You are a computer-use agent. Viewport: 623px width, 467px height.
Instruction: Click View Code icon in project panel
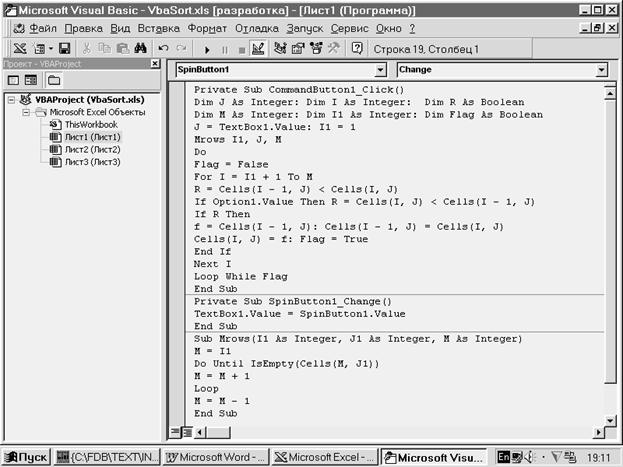click(14, 79)
